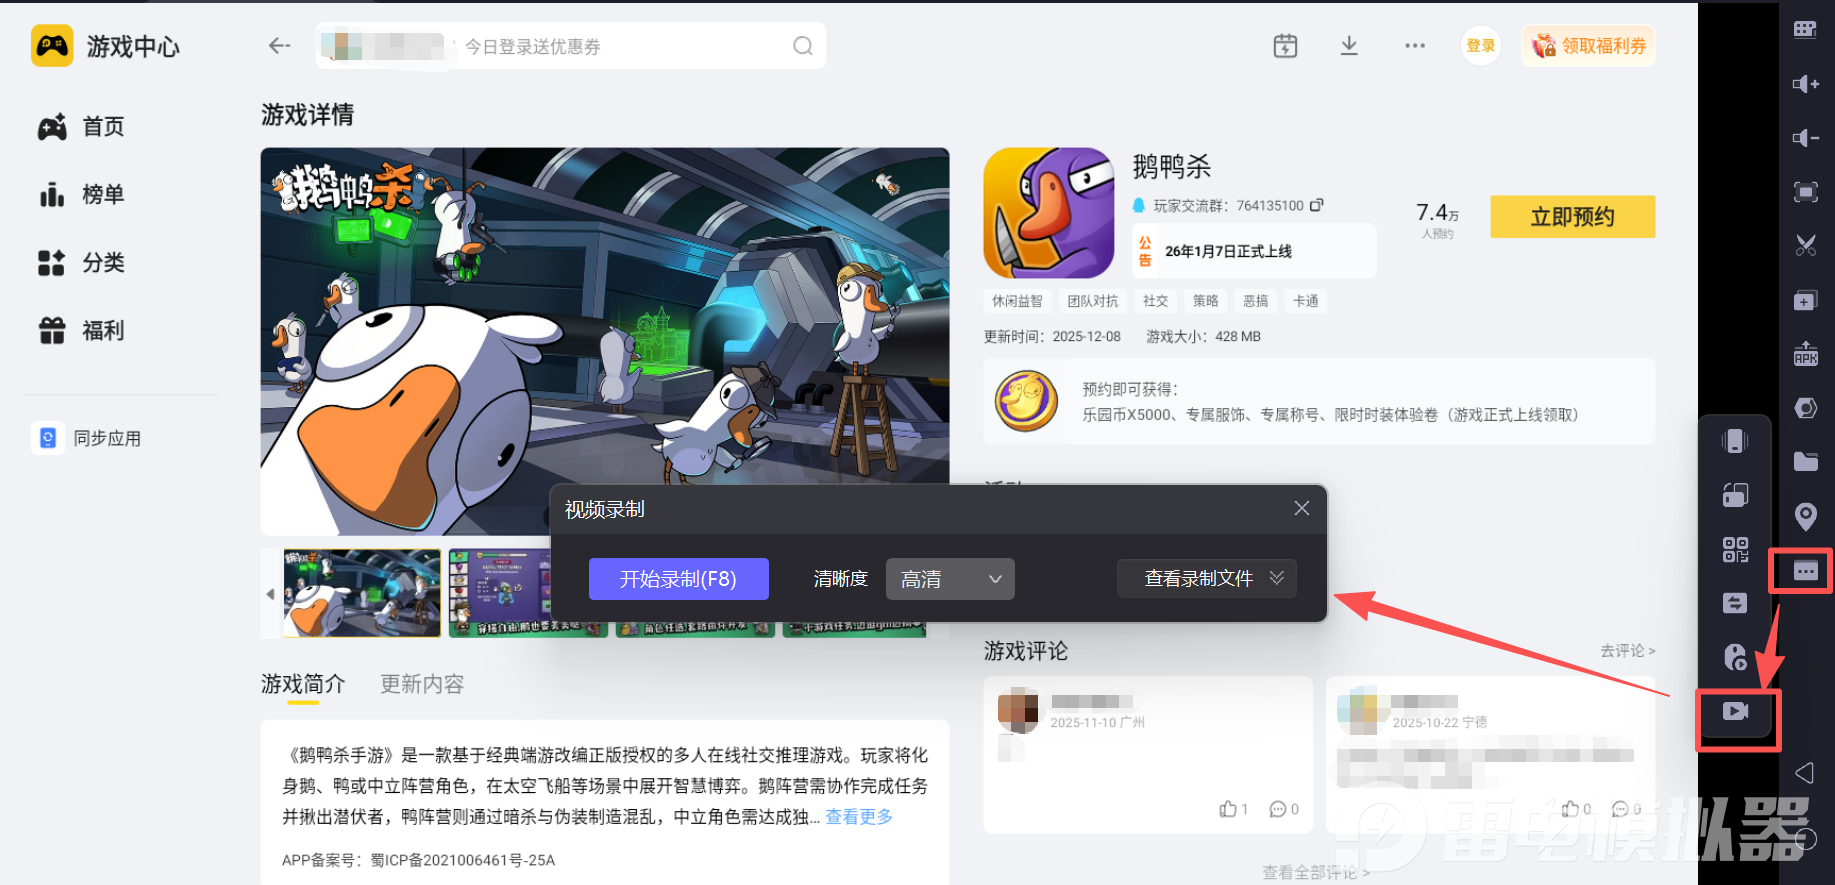This screenshot has height=885, width=1835.
Task: Click 查看全部评论 link
Action: (x=1316, y=872)
